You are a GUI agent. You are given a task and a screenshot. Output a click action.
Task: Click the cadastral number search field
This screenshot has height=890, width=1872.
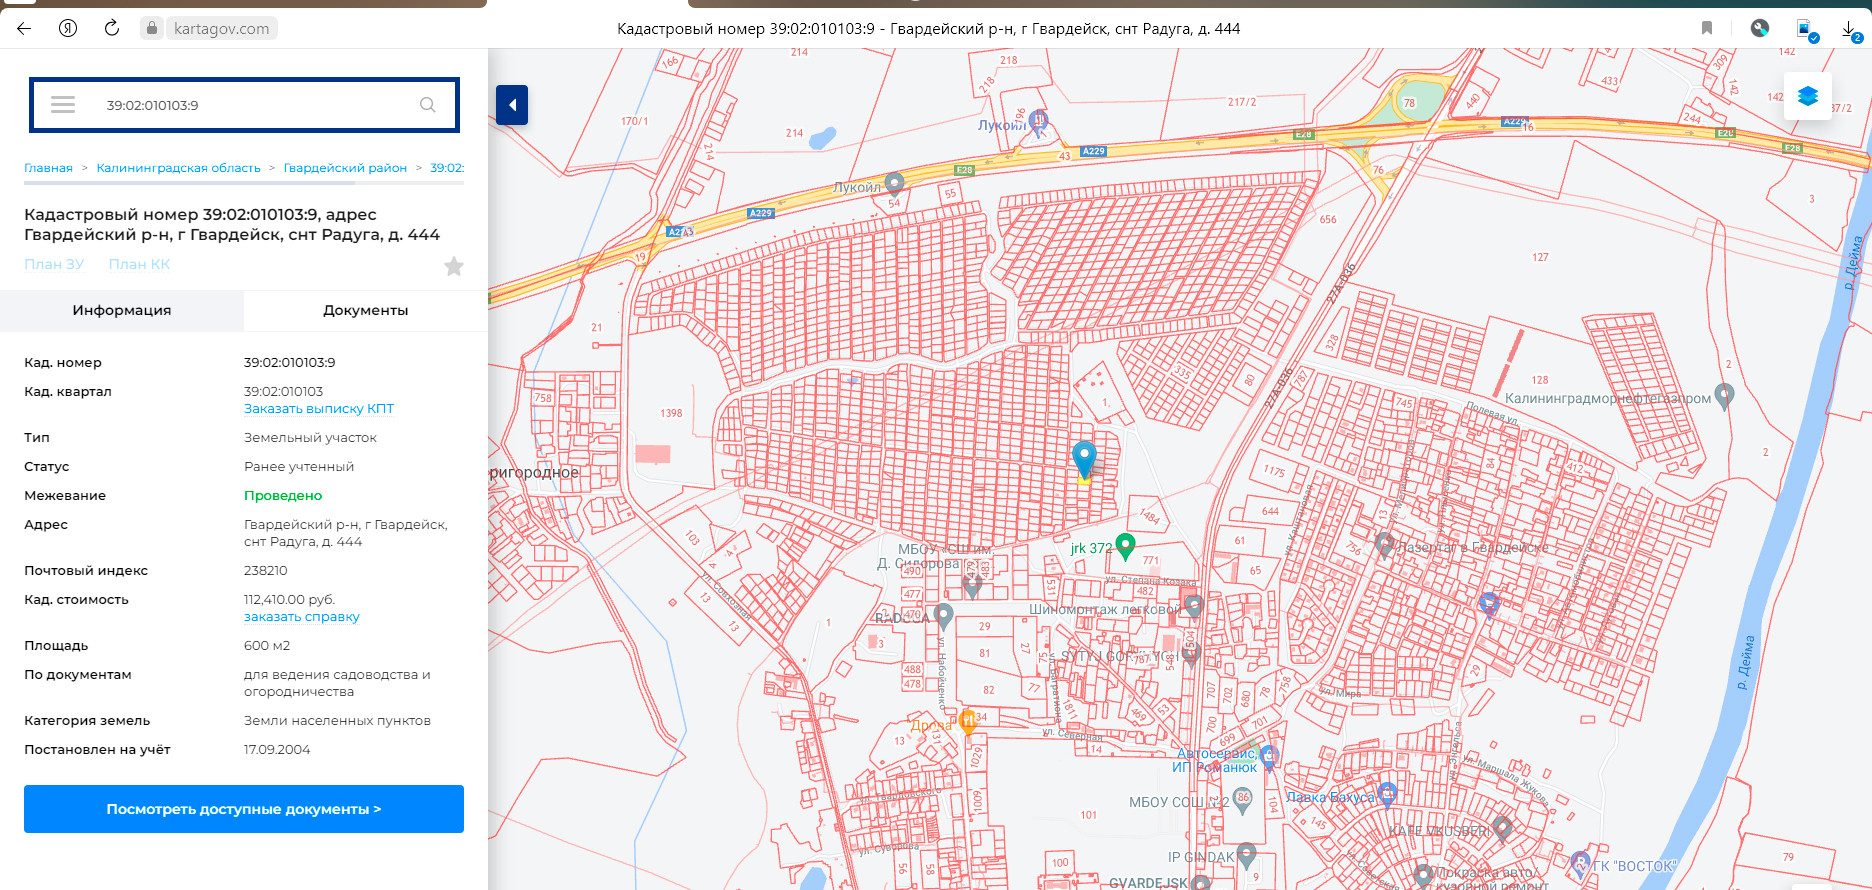[250, 105]
